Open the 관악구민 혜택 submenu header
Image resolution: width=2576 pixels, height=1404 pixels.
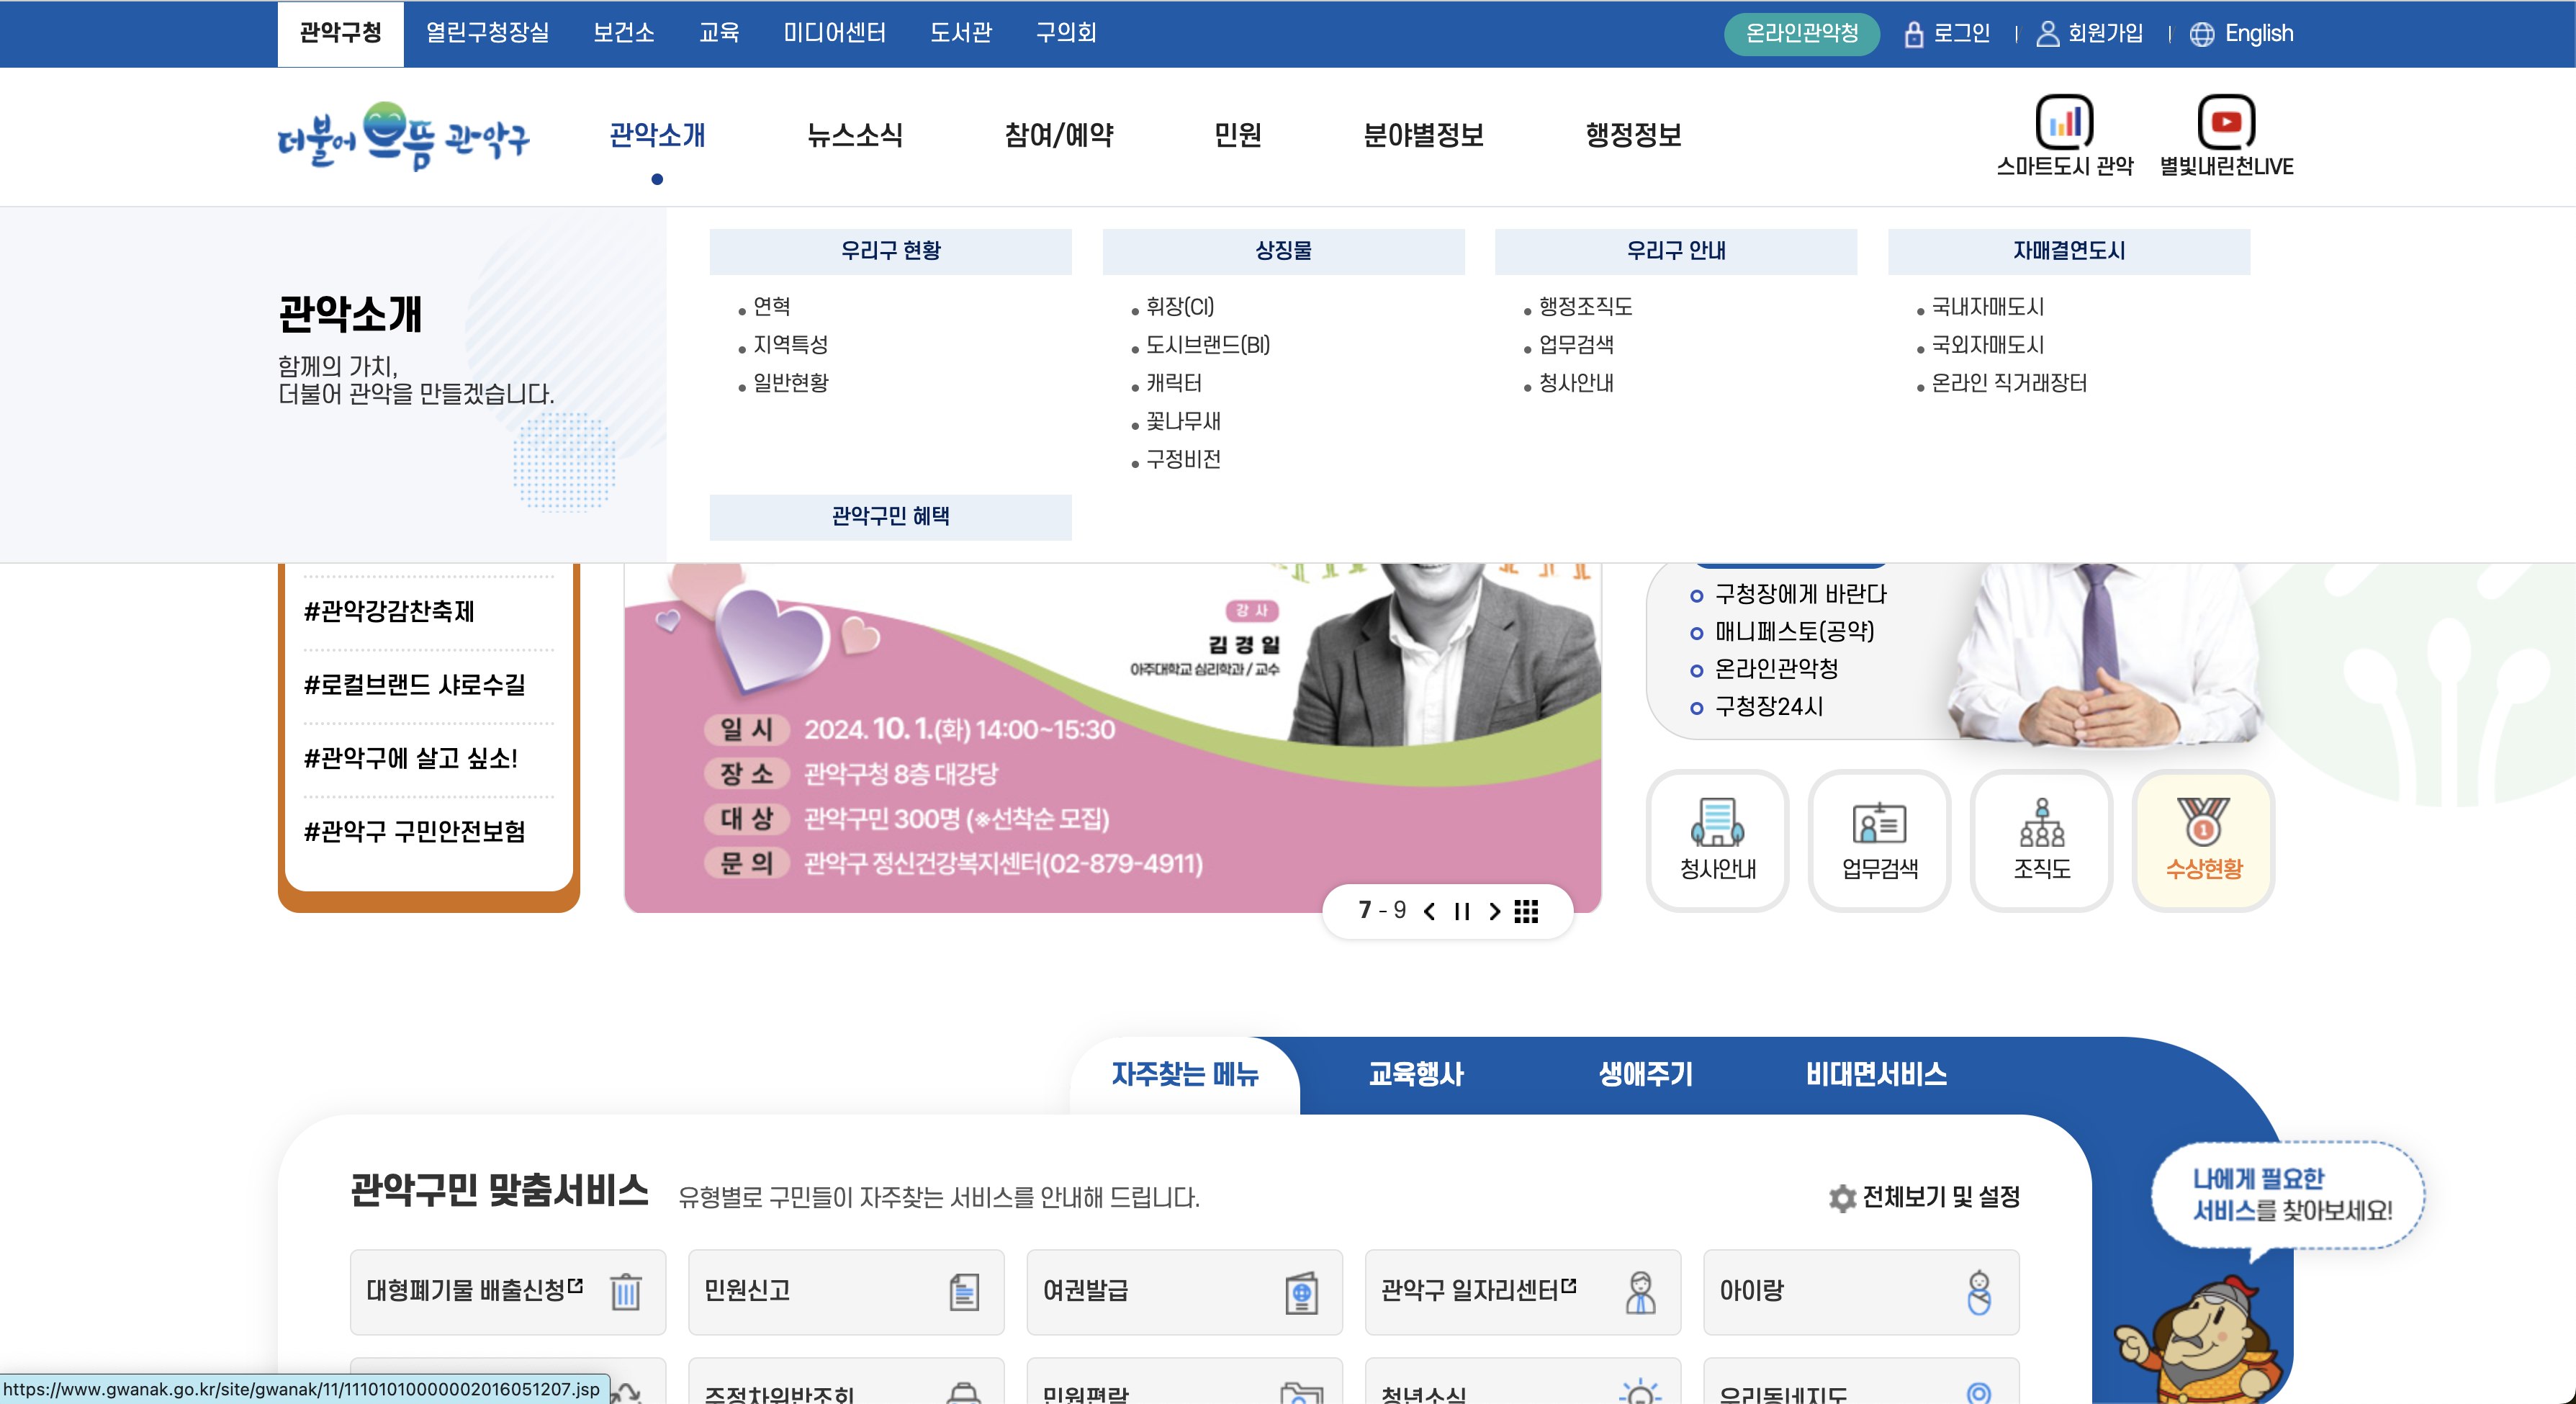(x=890, y=516)
